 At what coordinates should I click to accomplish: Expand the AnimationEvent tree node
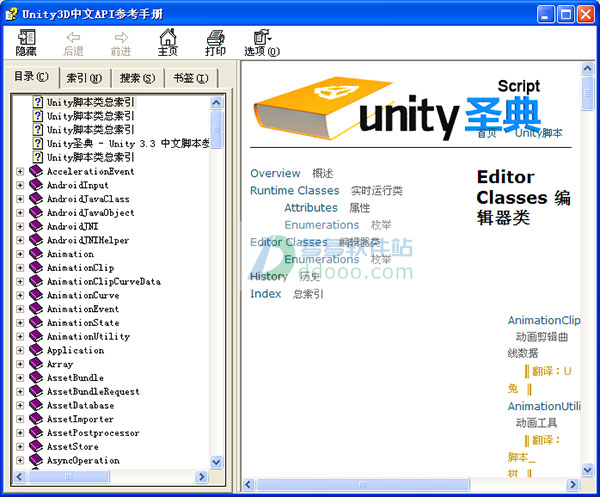click(x=20, y=309)
